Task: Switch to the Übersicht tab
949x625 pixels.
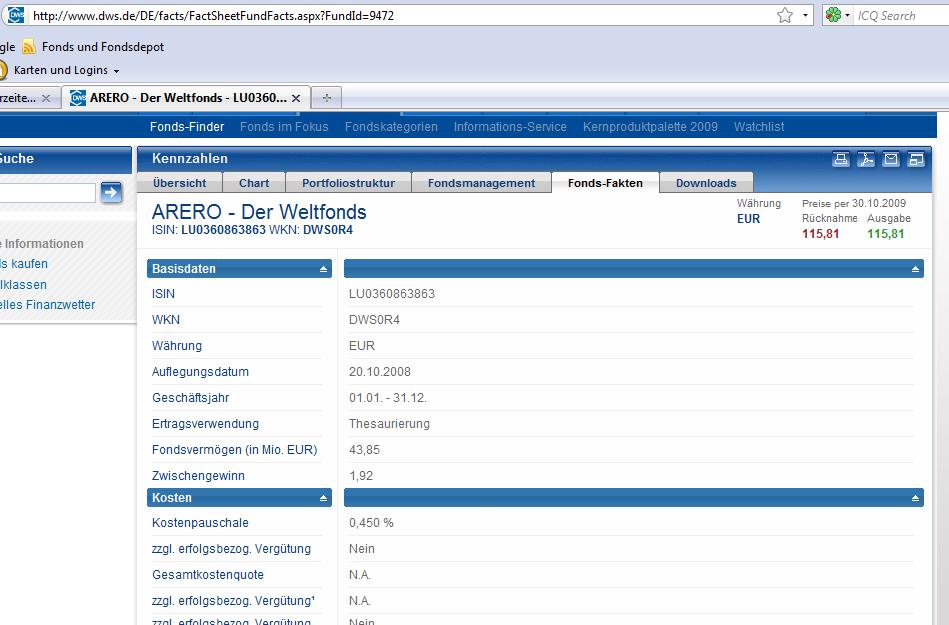Action: click(x=180, y=183)
